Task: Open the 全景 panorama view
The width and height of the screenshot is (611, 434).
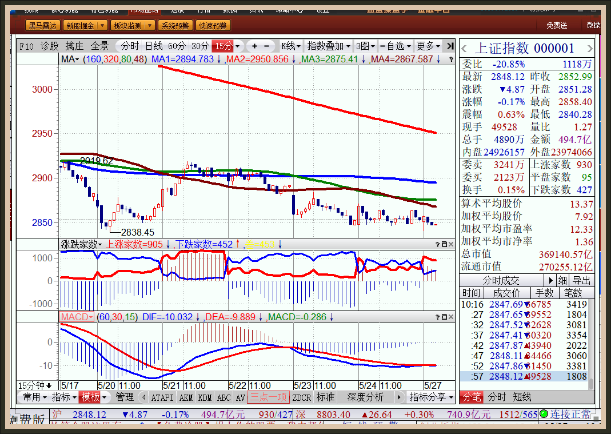Action: 99,46
